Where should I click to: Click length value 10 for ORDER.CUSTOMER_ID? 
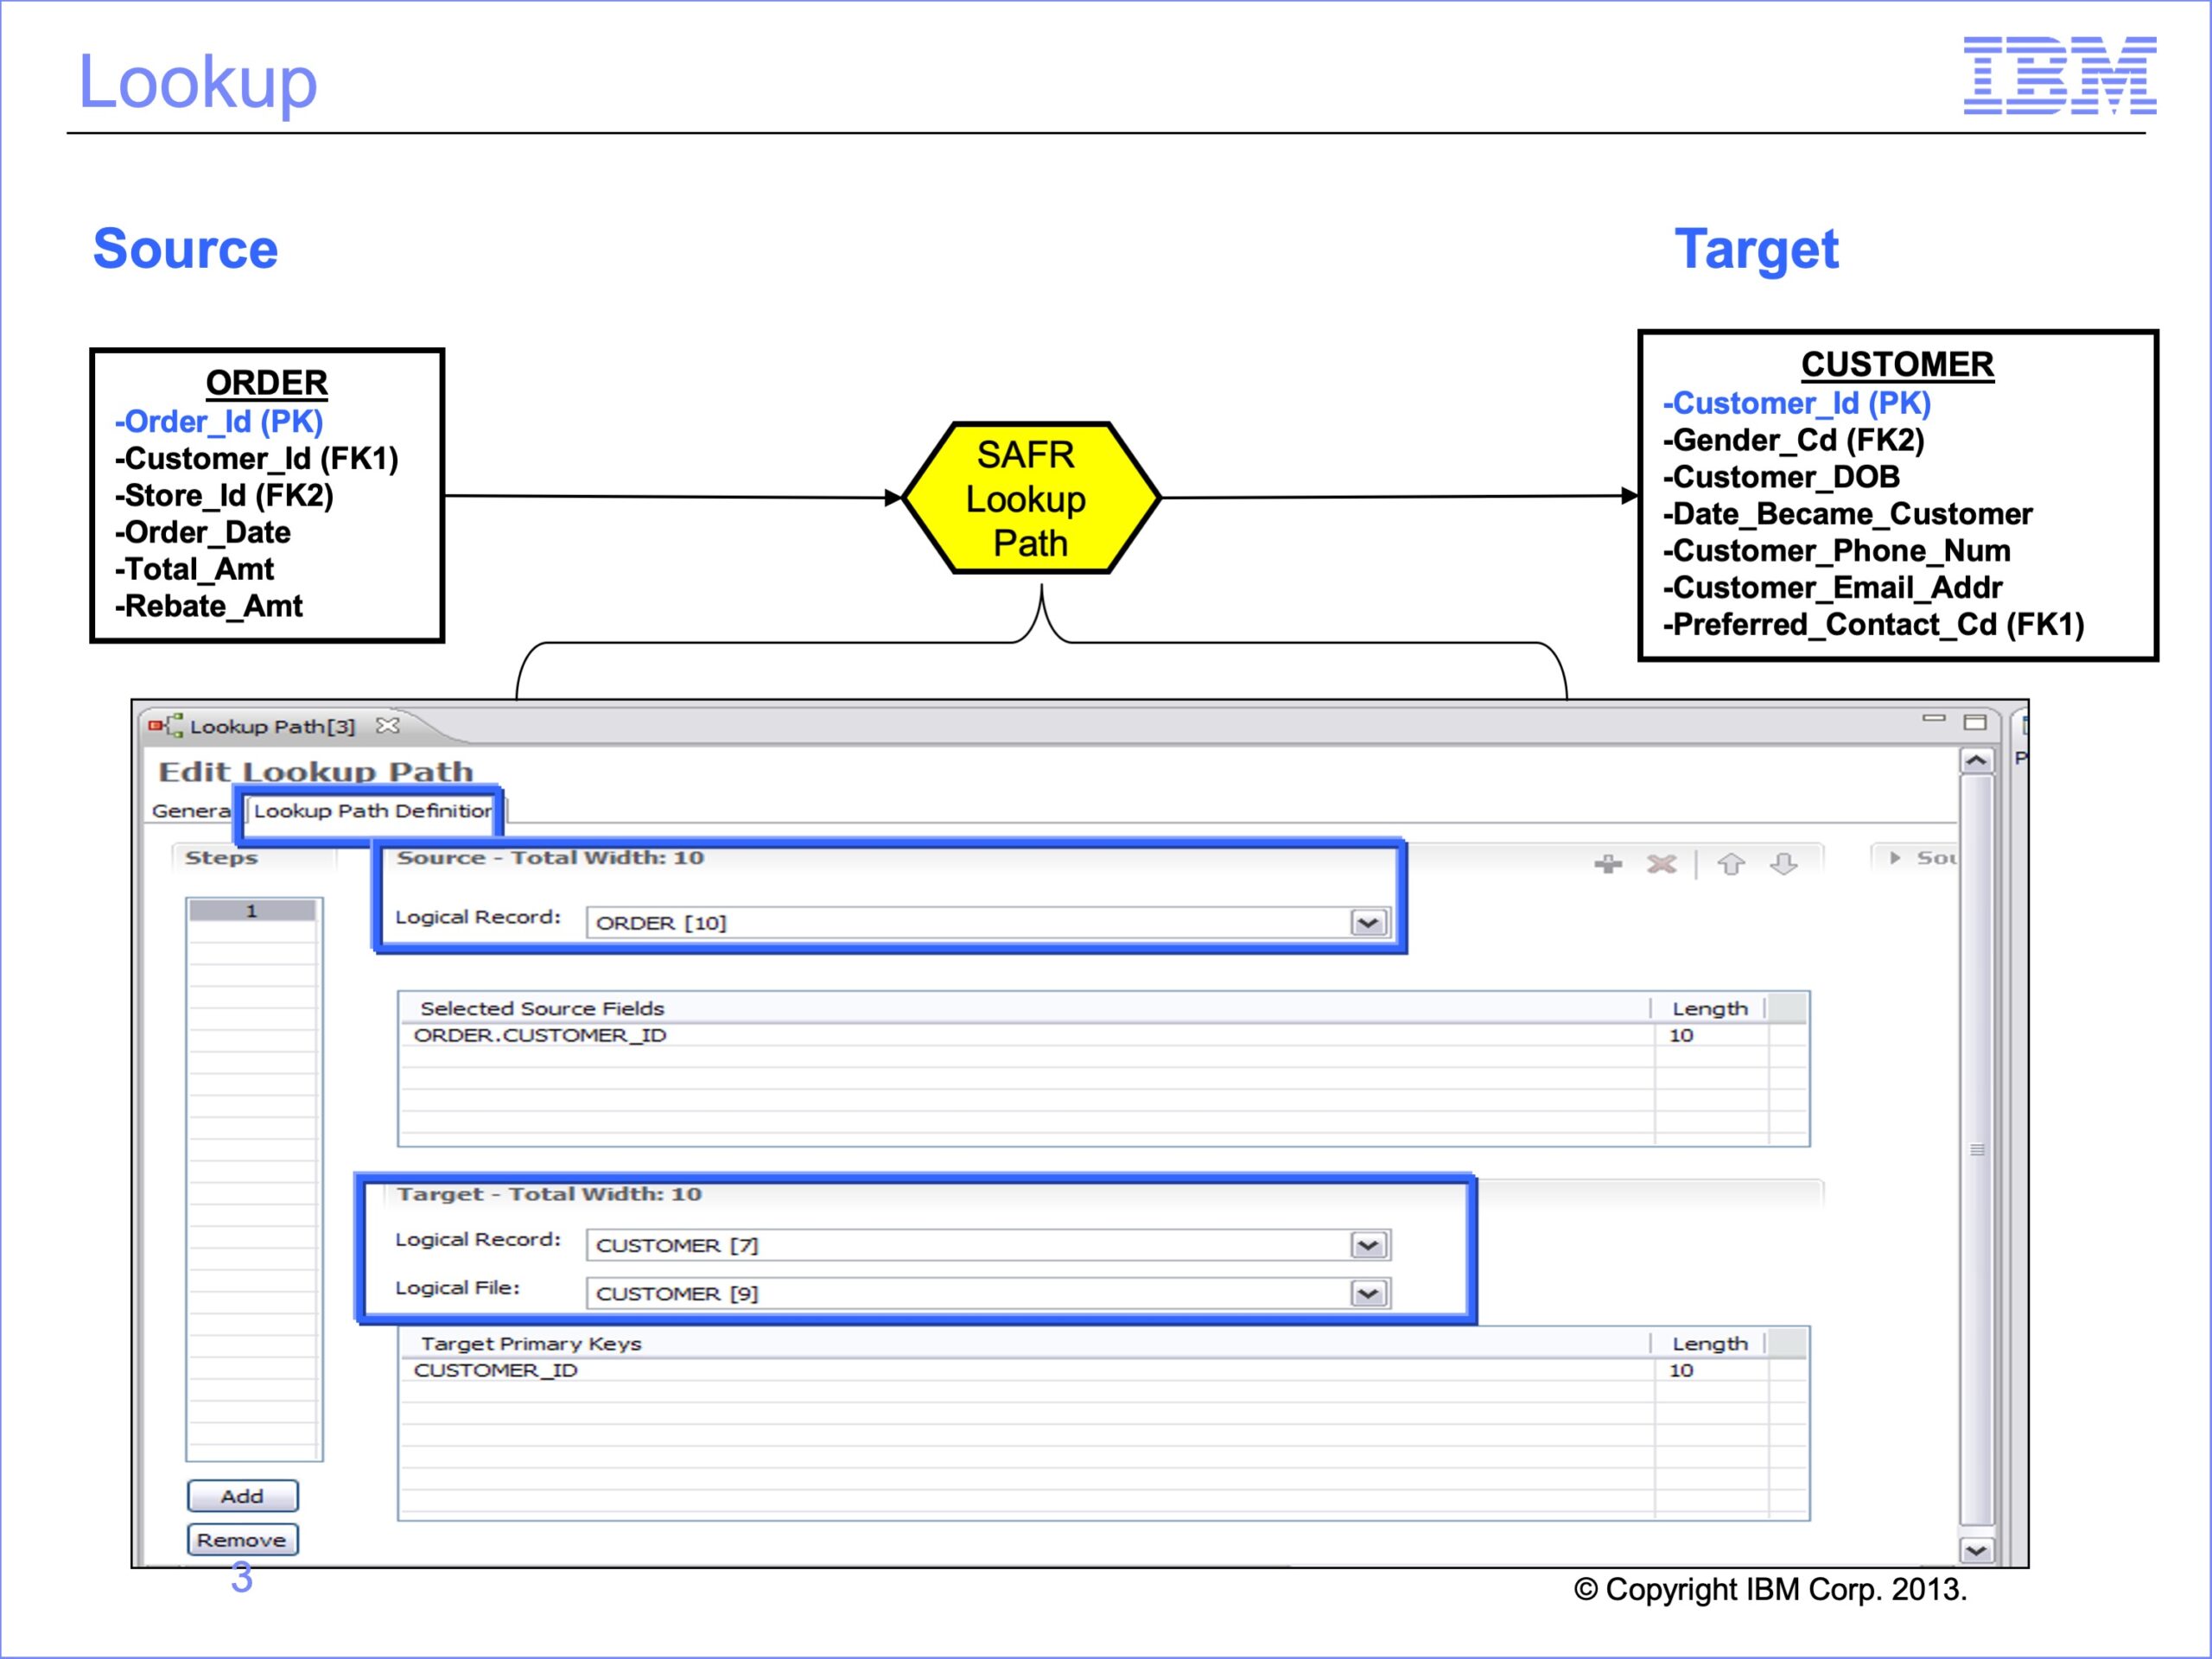pyautogui.click(x=1681, y=1036)
